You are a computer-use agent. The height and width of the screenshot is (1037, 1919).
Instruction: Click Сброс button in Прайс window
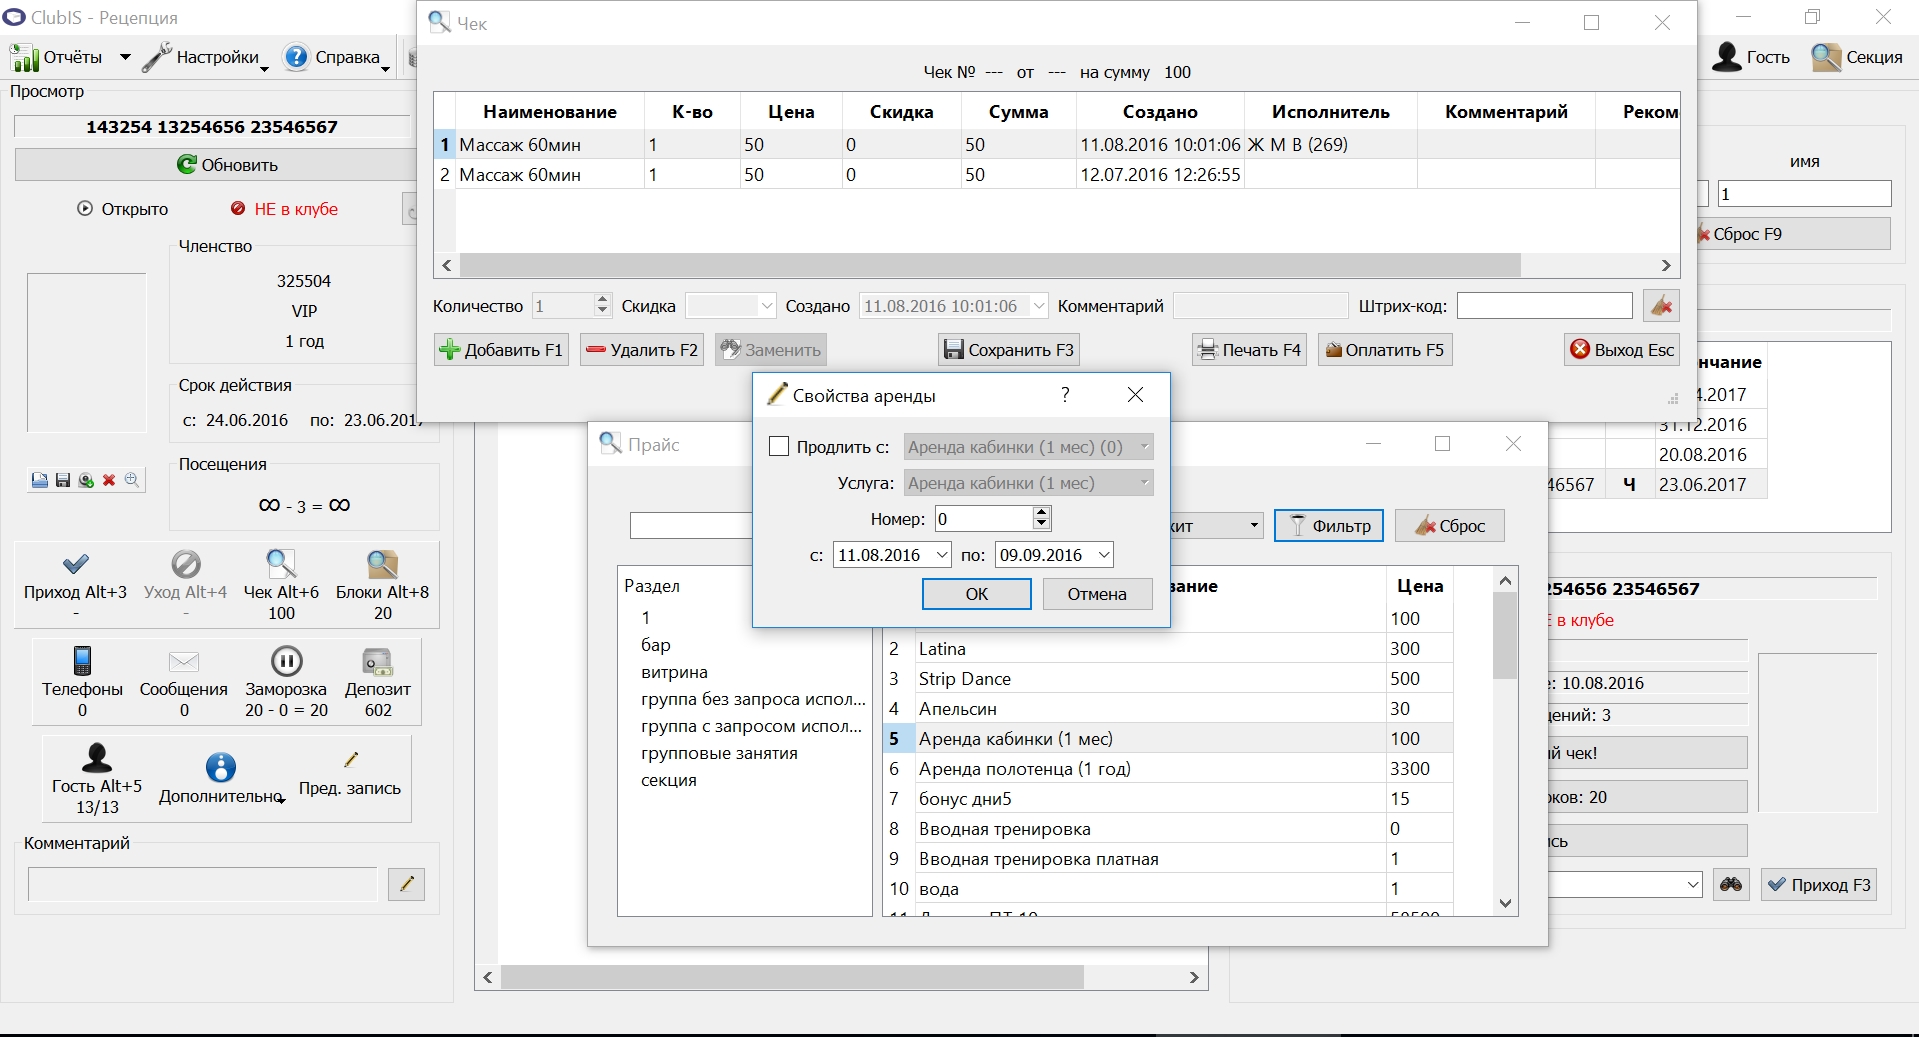coord(1450,526)
